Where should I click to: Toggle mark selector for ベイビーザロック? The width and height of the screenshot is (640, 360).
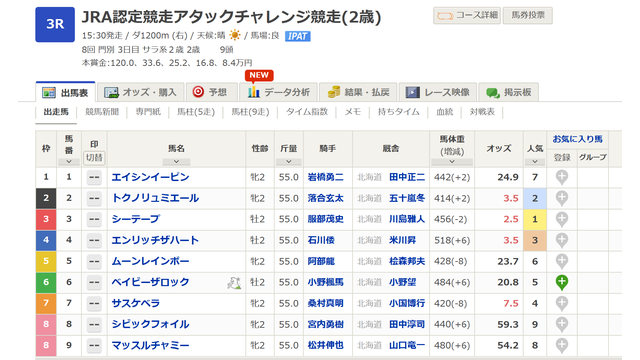click(94, 282)
